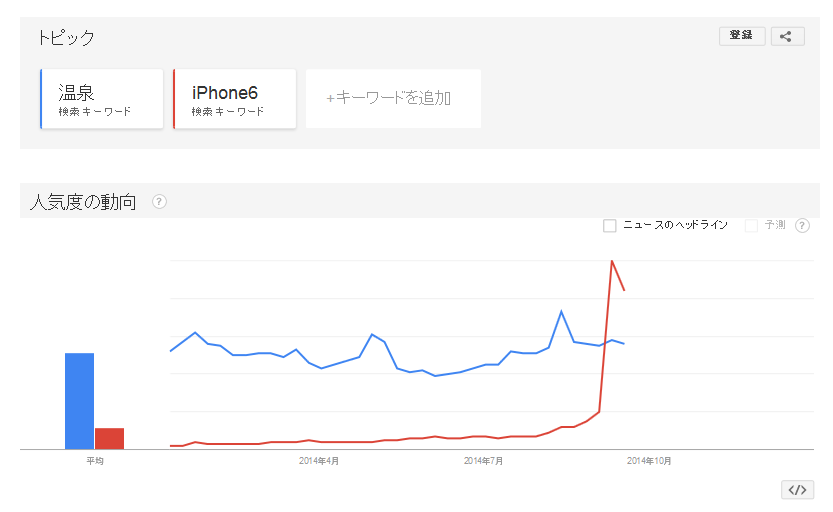Select the iPhone6 keyword card
Screen dimensions: 833x512
234,99
